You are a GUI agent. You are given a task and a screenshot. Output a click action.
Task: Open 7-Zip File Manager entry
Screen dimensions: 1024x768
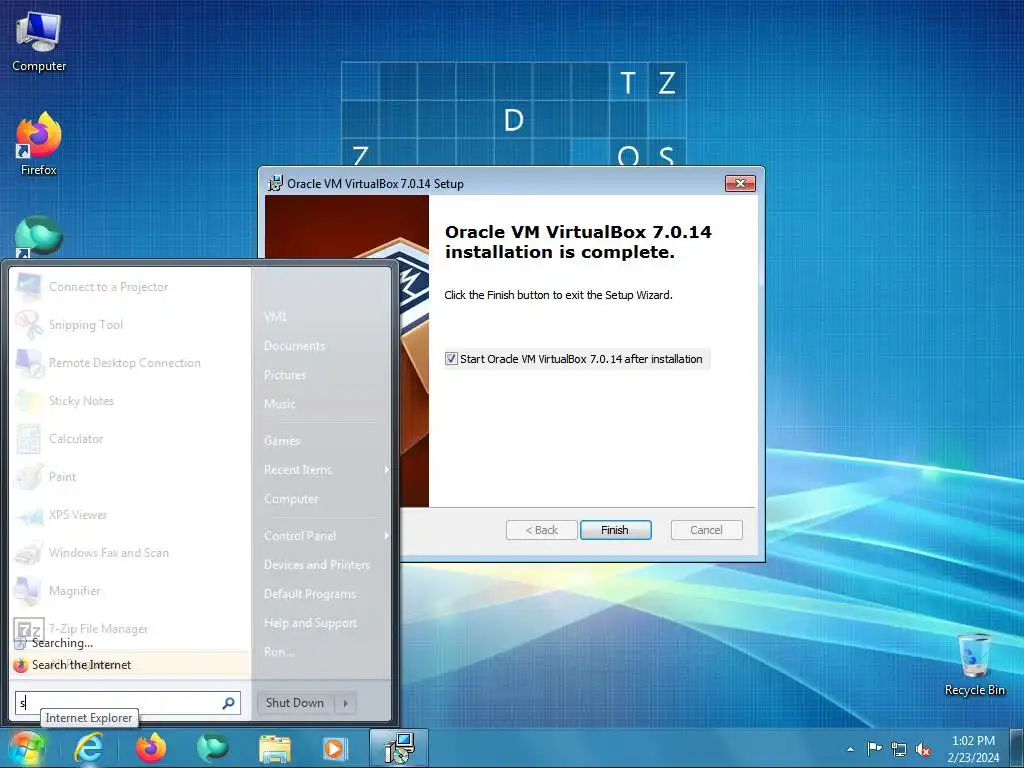click(x=131, y=628)
